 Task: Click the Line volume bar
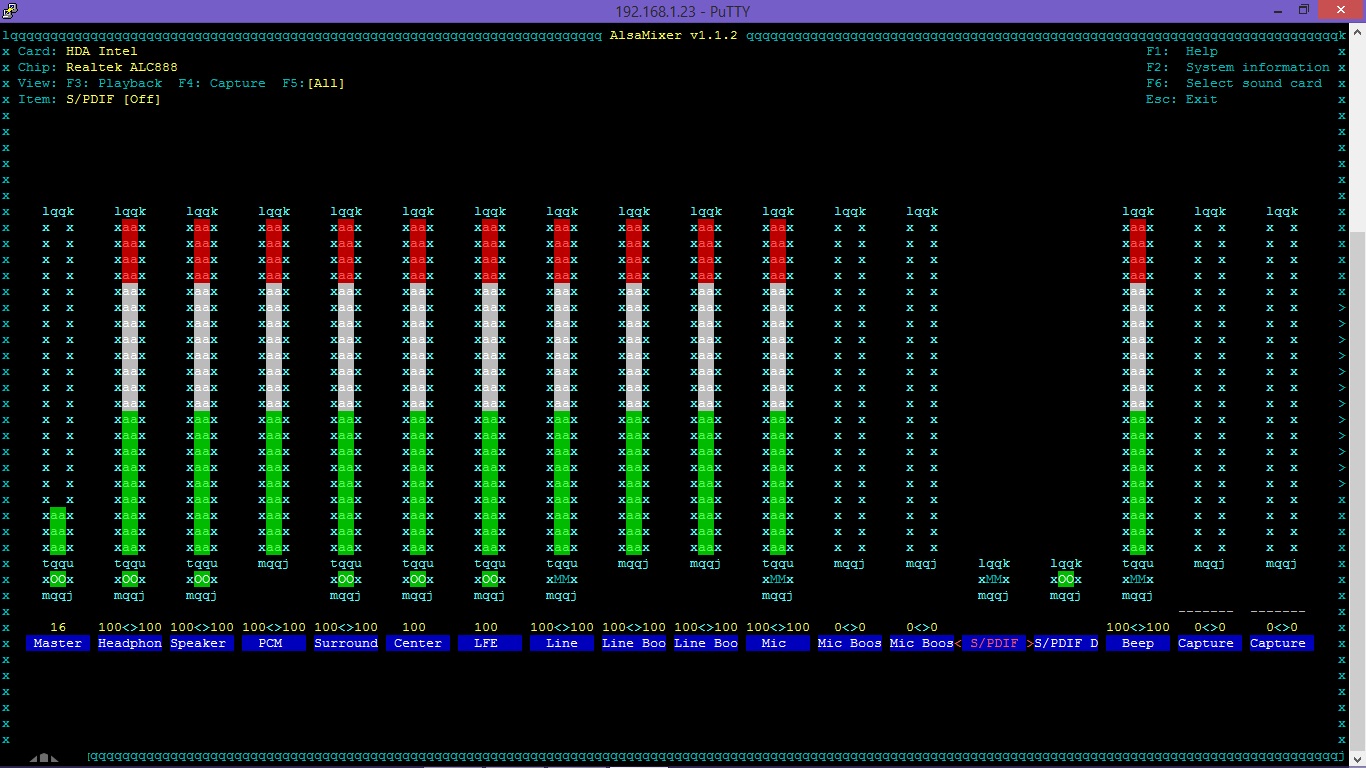click(x=562, y=387)
